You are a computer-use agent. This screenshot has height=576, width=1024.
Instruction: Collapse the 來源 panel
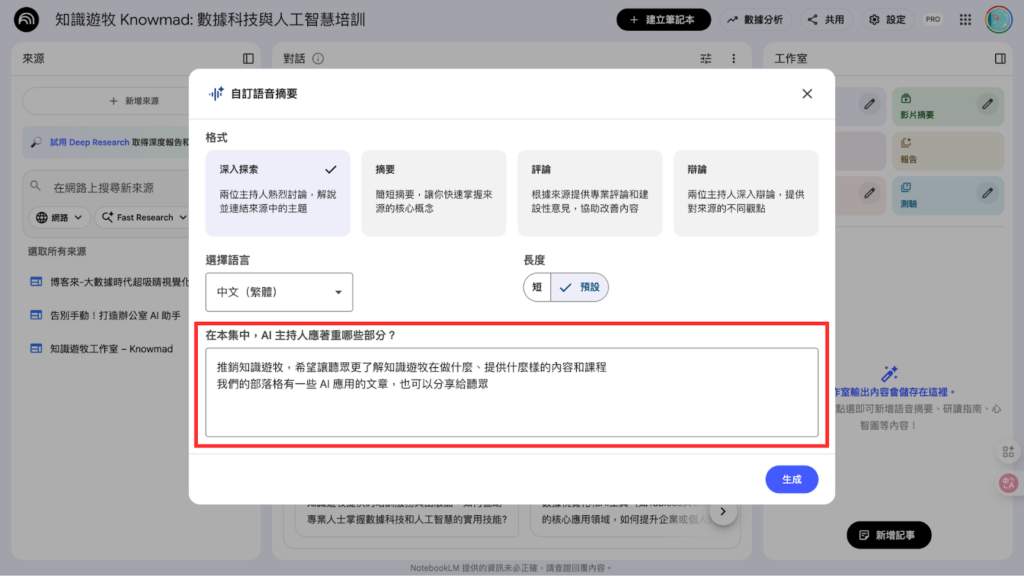248,59
